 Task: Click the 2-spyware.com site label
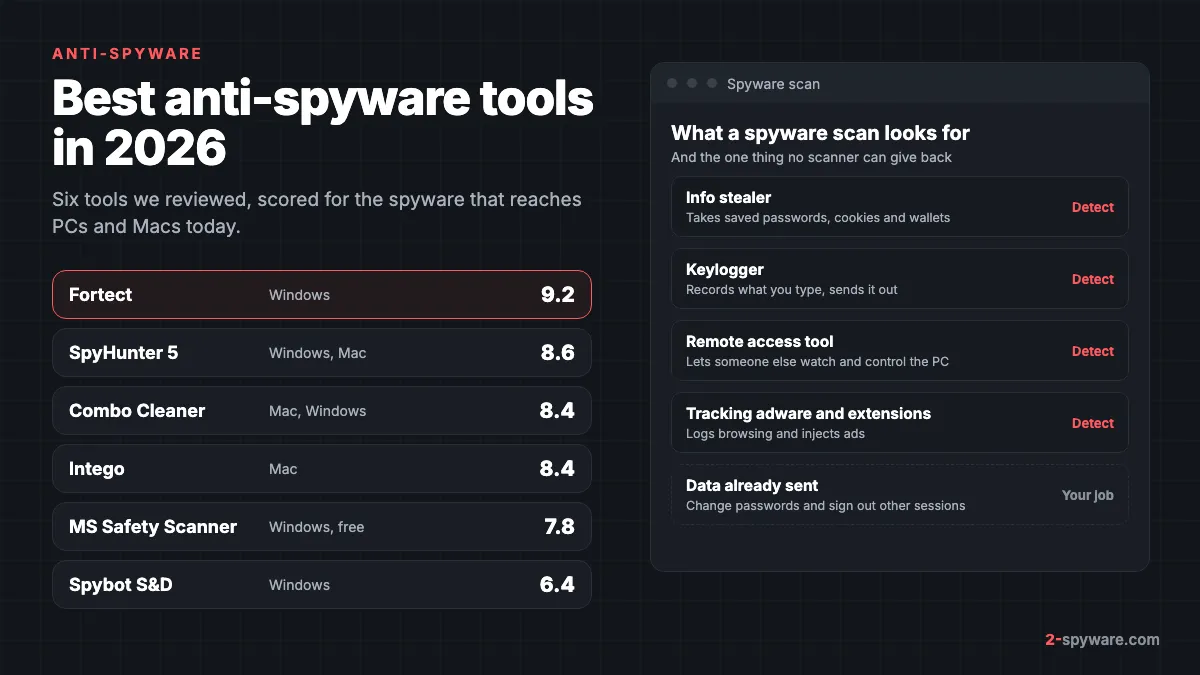1102,640
